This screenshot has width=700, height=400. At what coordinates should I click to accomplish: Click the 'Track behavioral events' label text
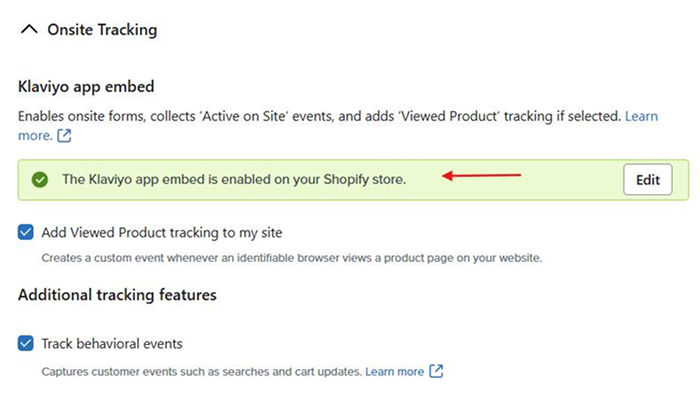[x=112, y=343]
